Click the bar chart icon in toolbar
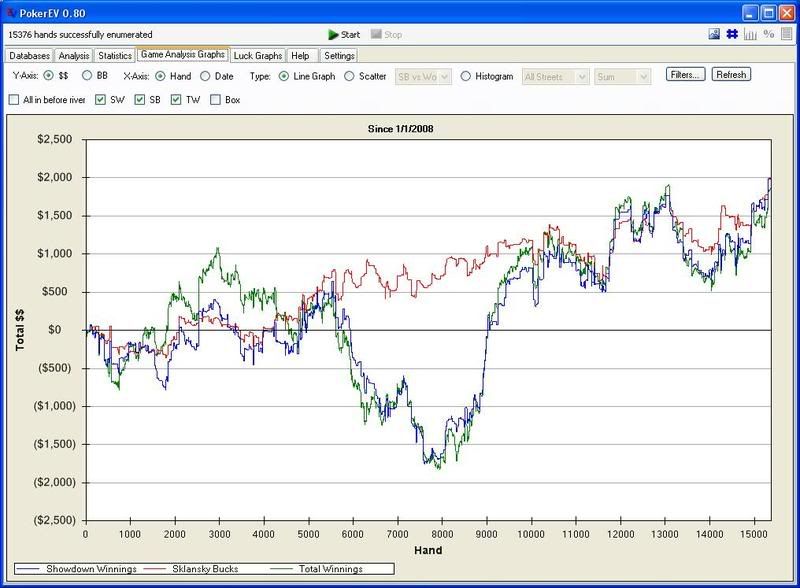Viewport: 800px width, 588px height. pos(750,34)
